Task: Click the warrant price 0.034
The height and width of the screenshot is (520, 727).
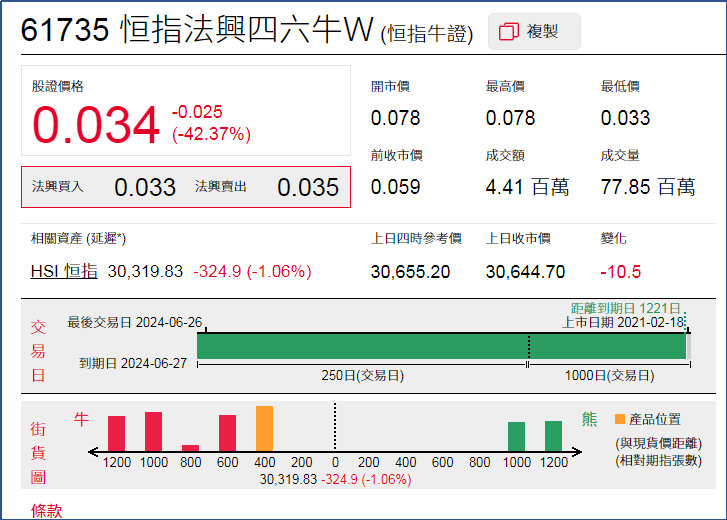Action: tap(96, 124)
